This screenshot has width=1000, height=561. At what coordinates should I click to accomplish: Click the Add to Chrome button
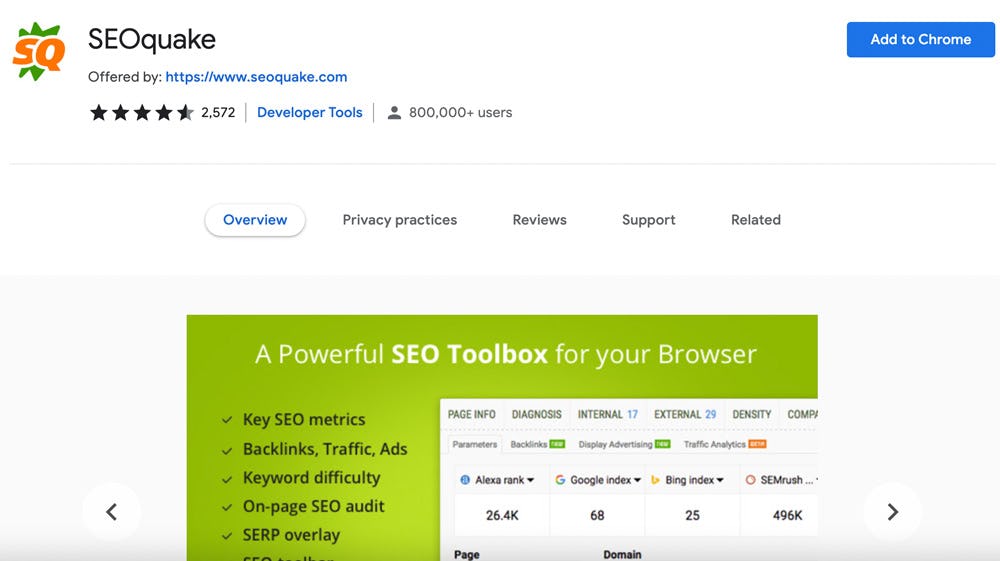tap(920, 40)
